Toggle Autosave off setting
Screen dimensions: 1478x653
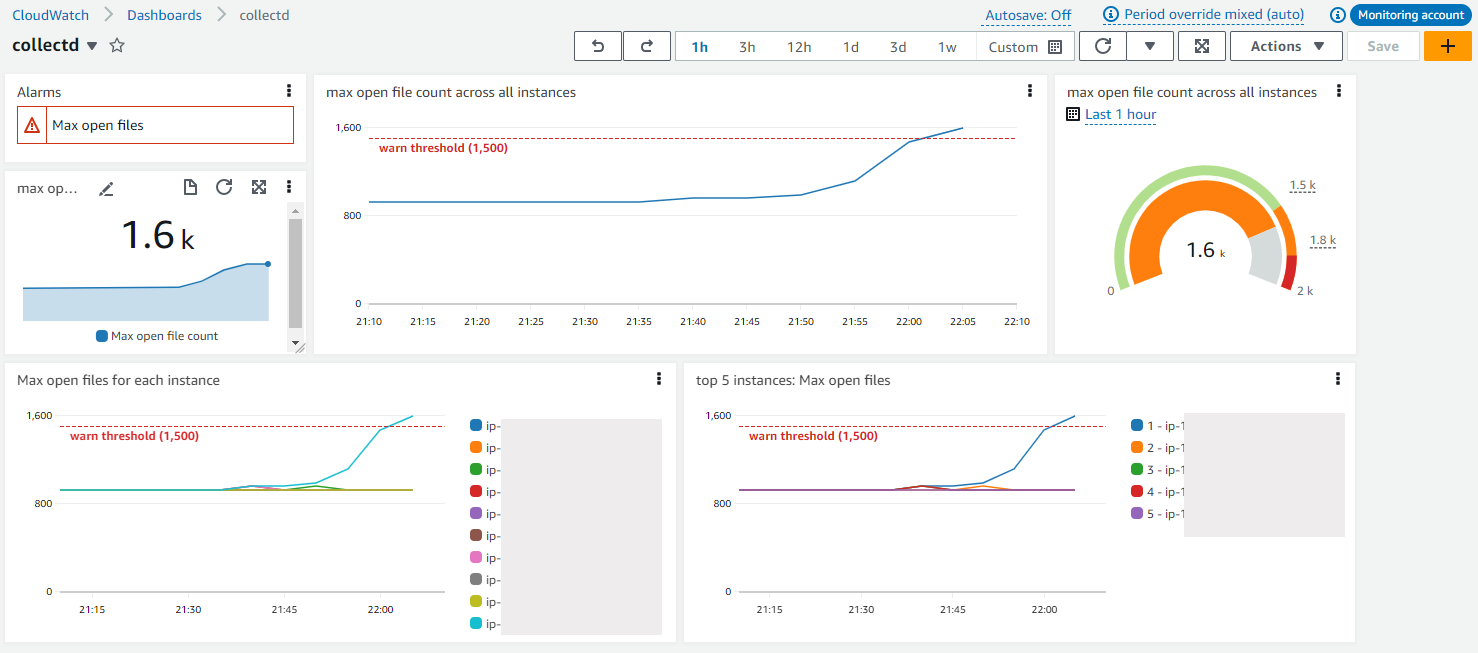[x=1025, y=14]
